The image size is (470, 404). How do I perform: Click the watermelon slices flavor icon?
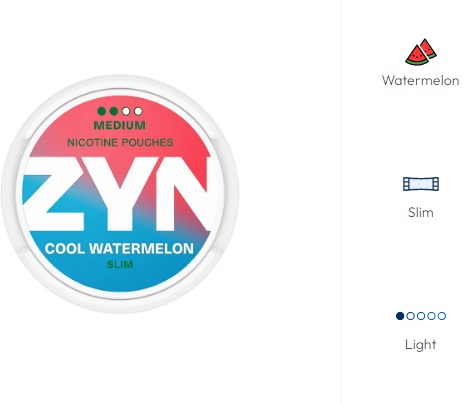[x=421, y=52]
